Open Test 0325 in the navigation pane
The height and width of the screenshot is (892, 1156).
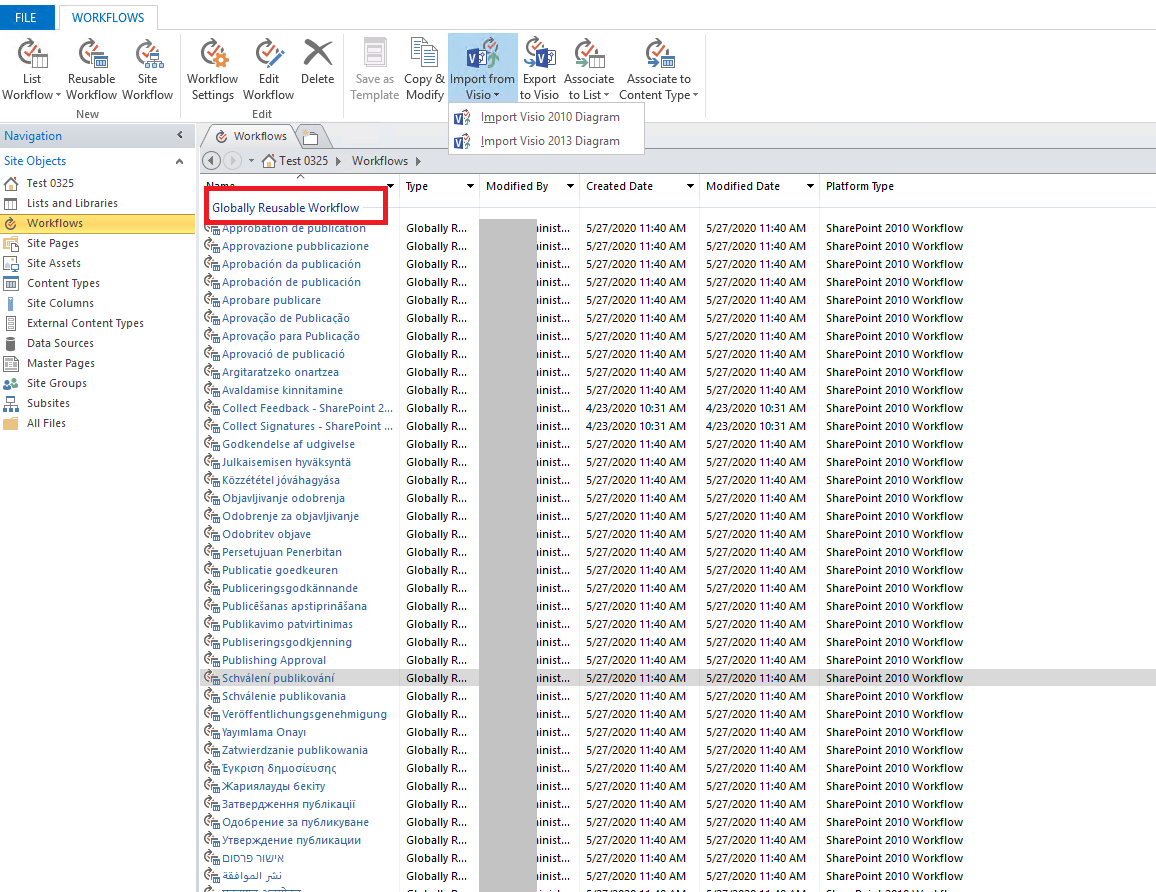(50, 183)
